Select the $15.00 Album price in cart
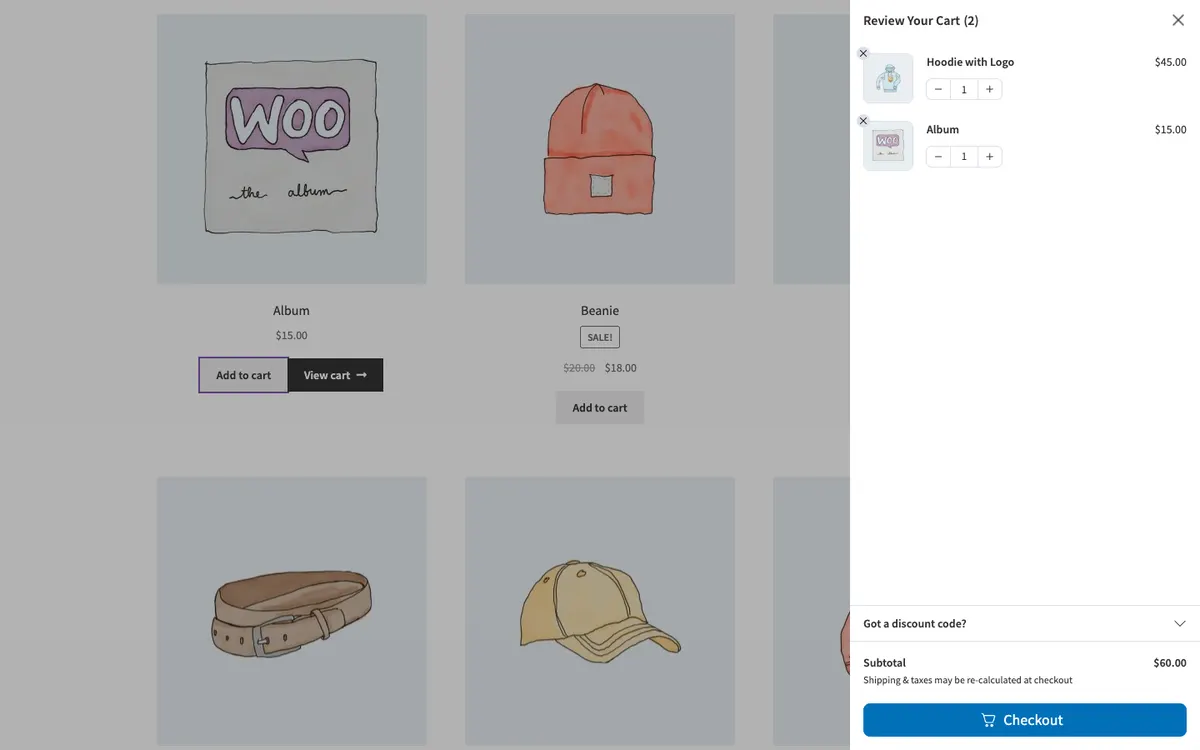The width and height of the screenshot is (1200, 750). tap(1170, 129)
